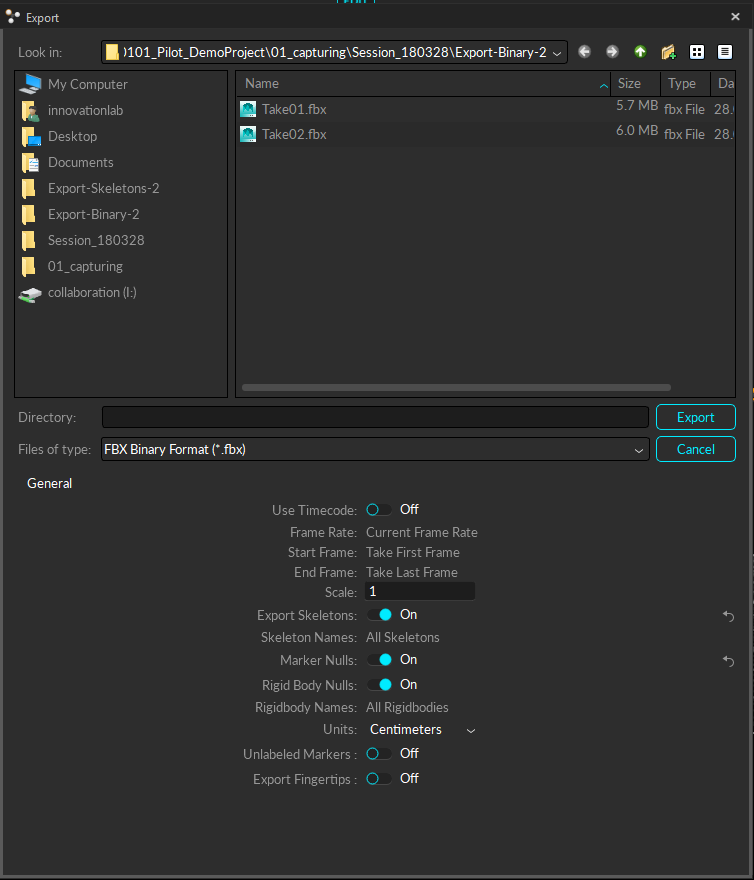Reset Marker Nulls to default

[728, 661]
